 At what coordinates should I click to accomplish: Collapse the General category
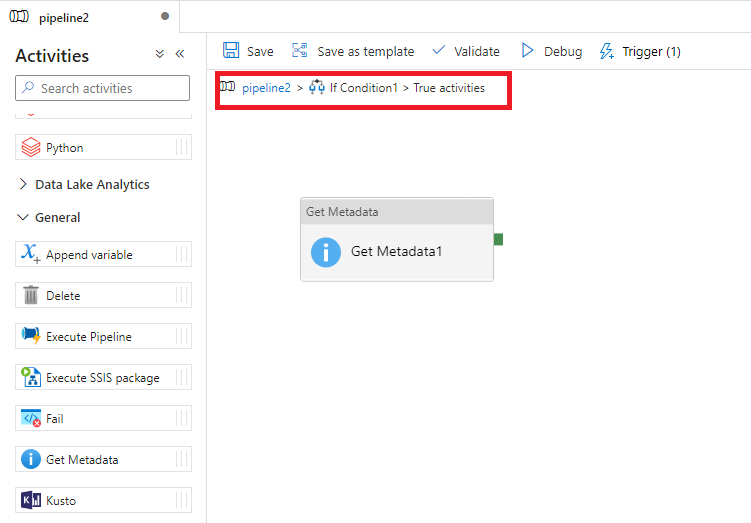tap(23, 217)
